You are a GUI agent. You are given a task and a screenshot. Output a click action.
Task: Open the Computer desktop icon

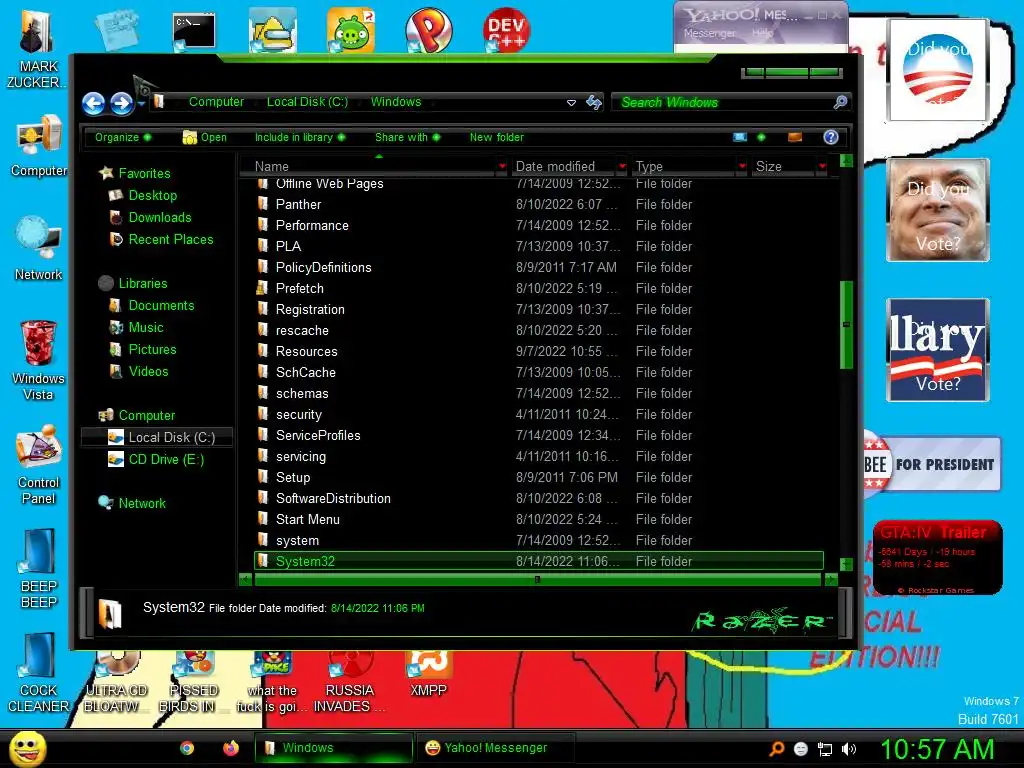[x=39, y=146]
